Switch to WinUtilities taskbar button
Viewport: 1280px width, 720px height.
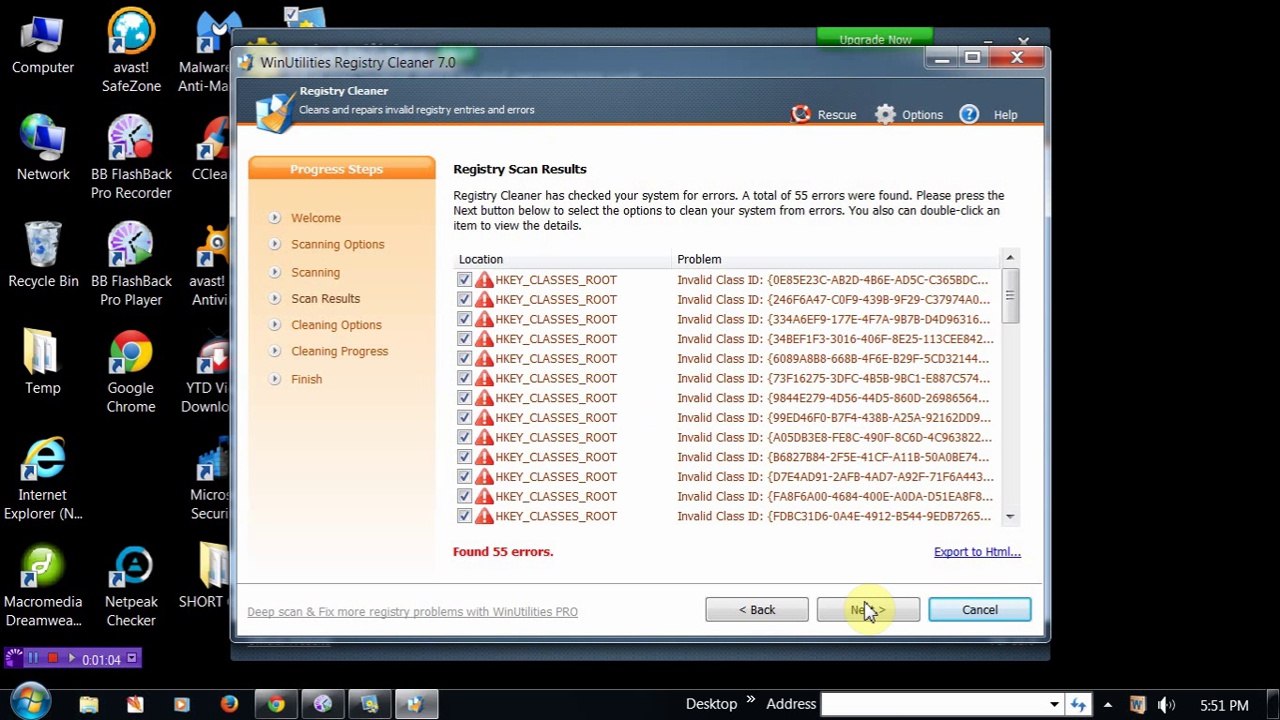pos(416,704)
